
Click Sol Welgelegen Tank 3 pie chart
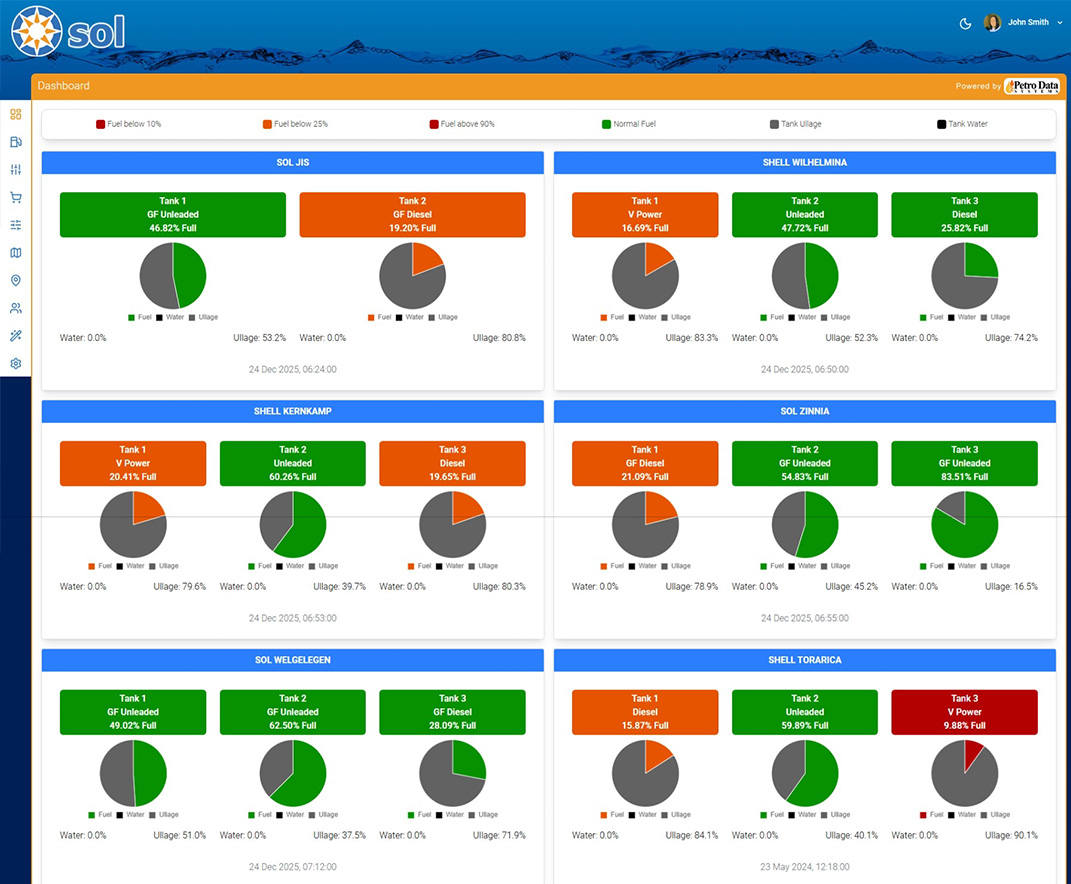click(x=452, y=773)
